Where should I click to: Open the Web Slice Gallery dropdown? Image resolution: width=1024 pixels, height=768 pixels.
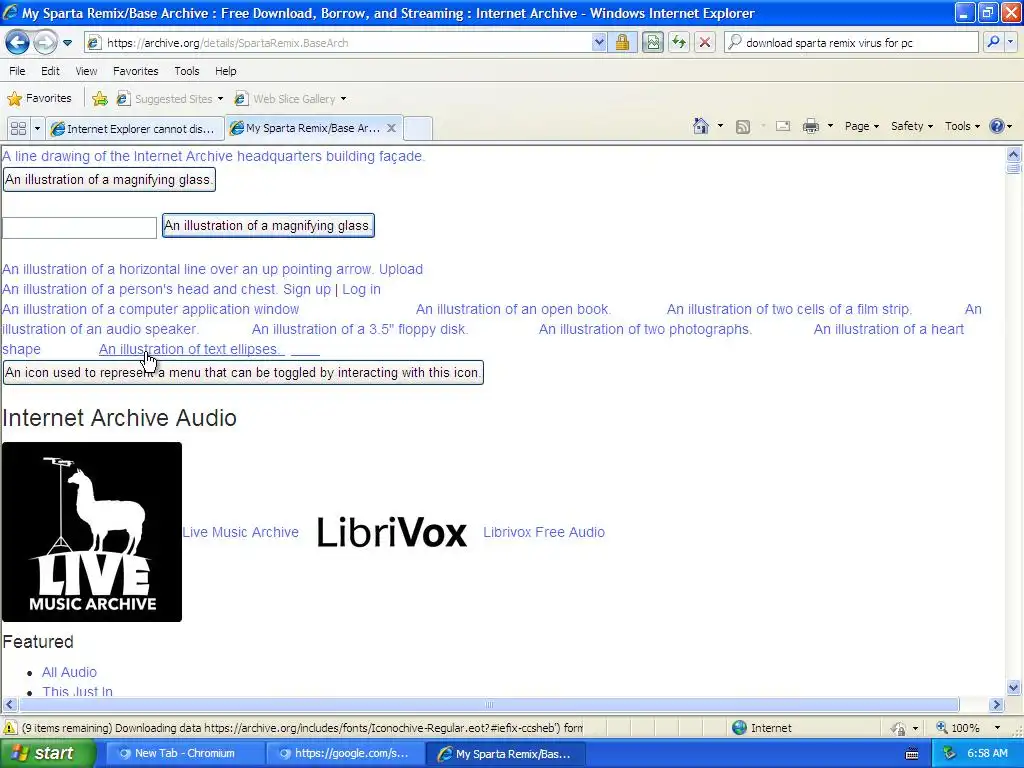click(x=291, y=99)
